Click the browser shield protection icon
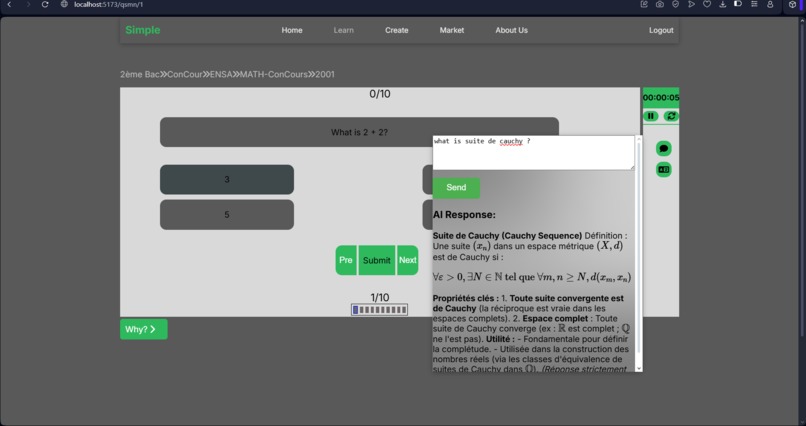Screen dimensions: 806x426 [x=675, y=4]
